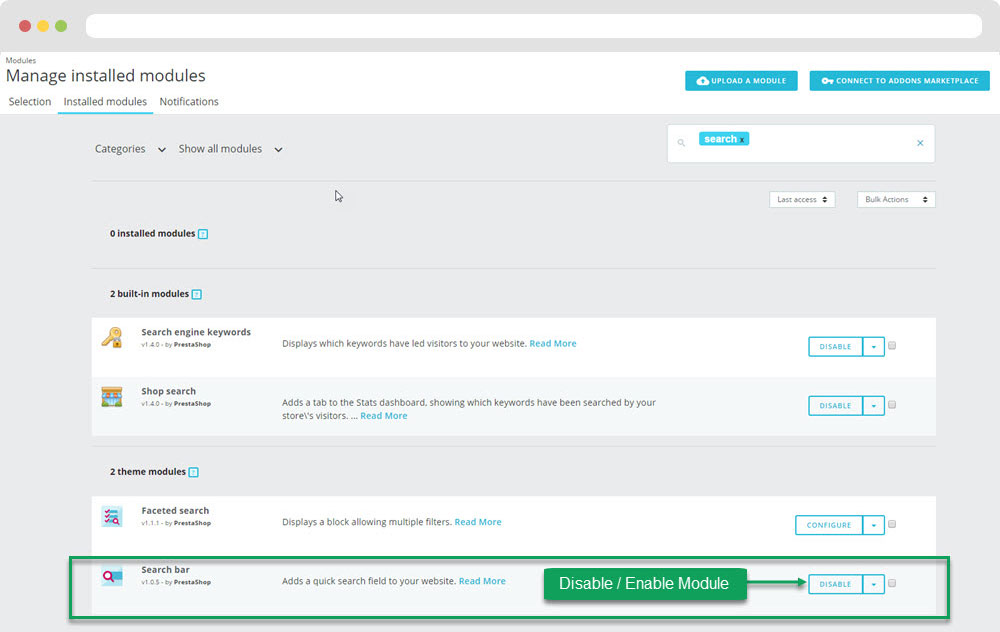Click the magnifier icon in the search field
This screenshot has width=1000, height=632.
click(x=681, y=143)
